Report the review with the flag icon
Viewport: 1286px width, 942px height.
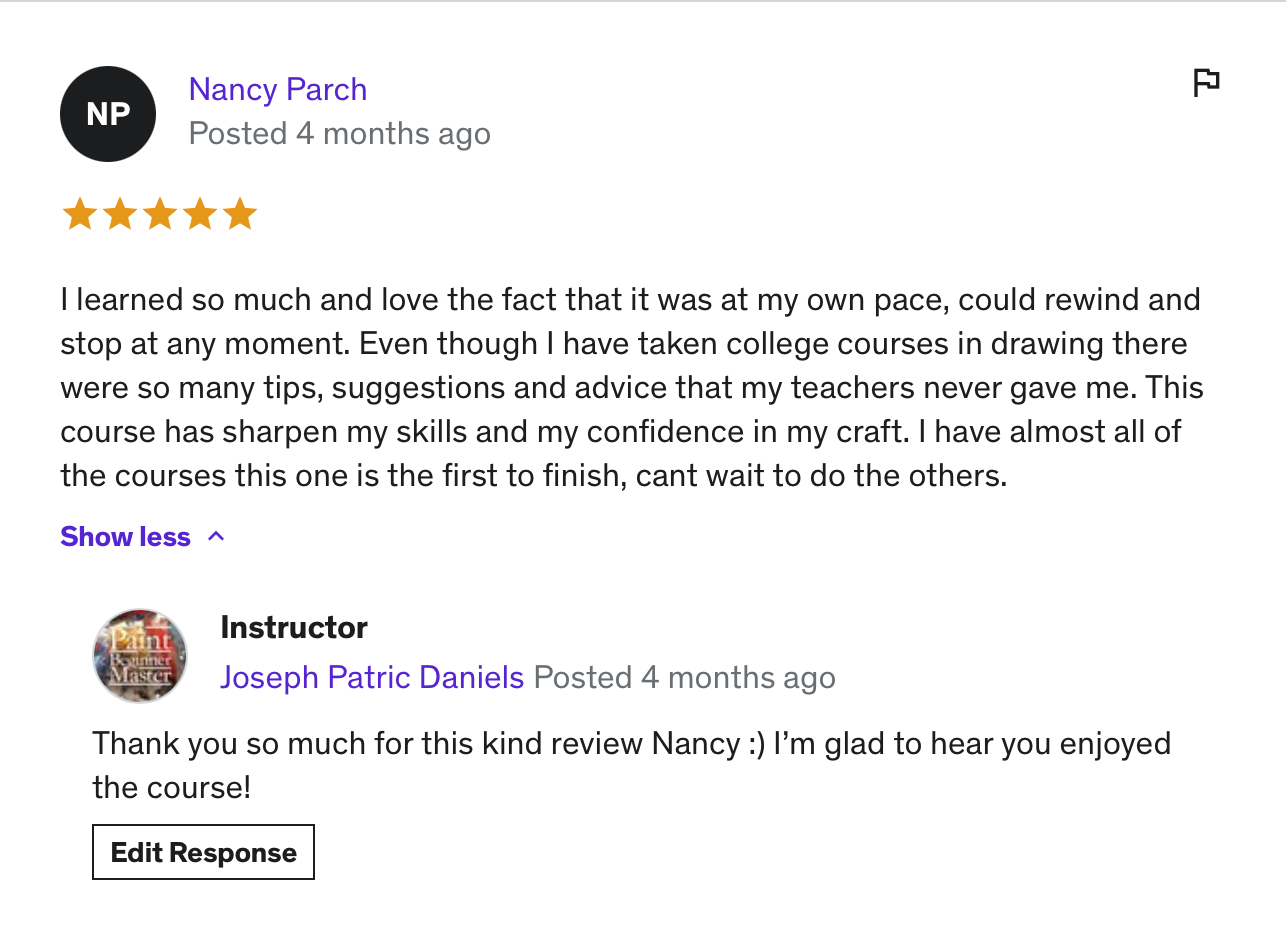click(1206, 82)
